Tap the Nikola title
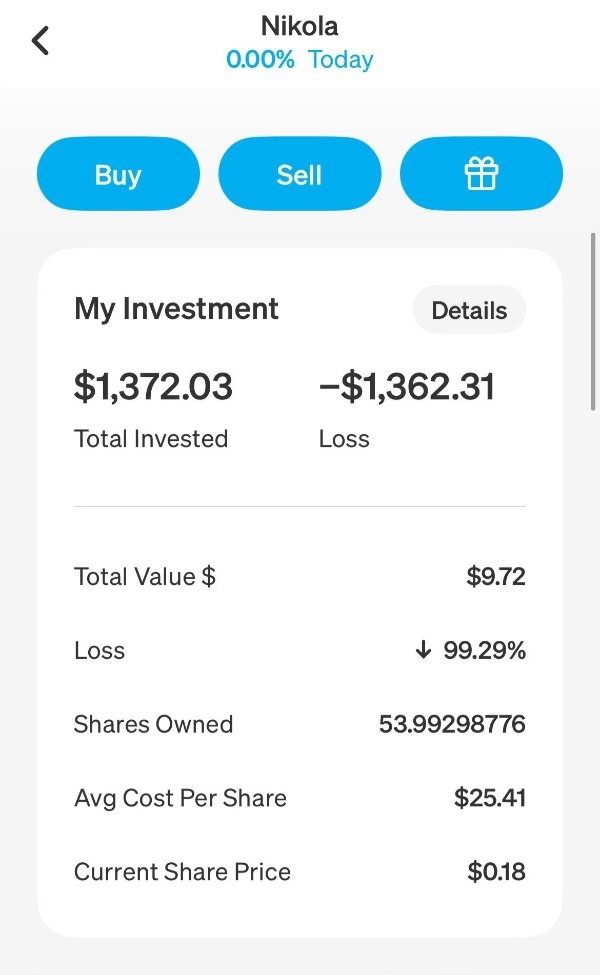600x975 pixels. pyautogui.click(x=299, y=24)
